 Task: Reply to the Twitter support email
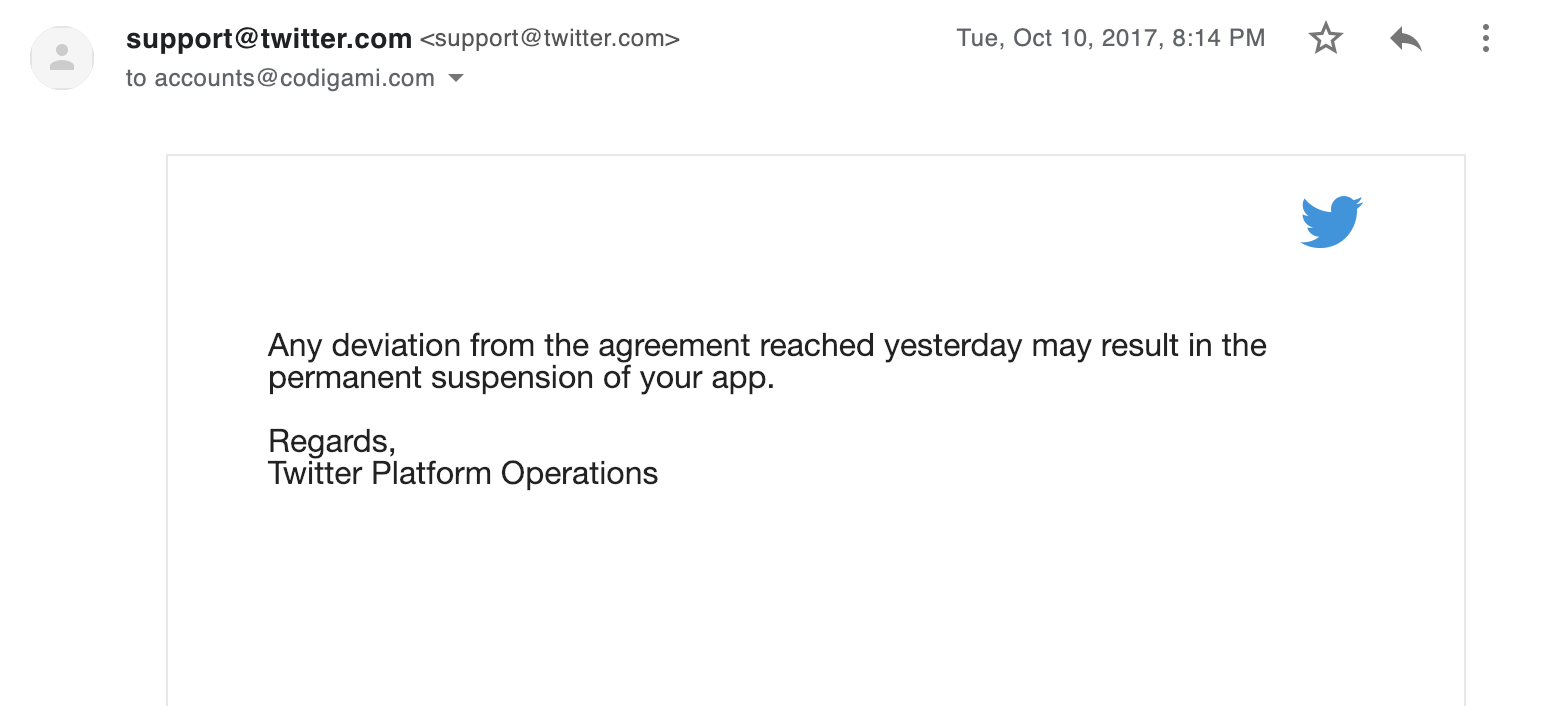click(x=1405, y=39)
